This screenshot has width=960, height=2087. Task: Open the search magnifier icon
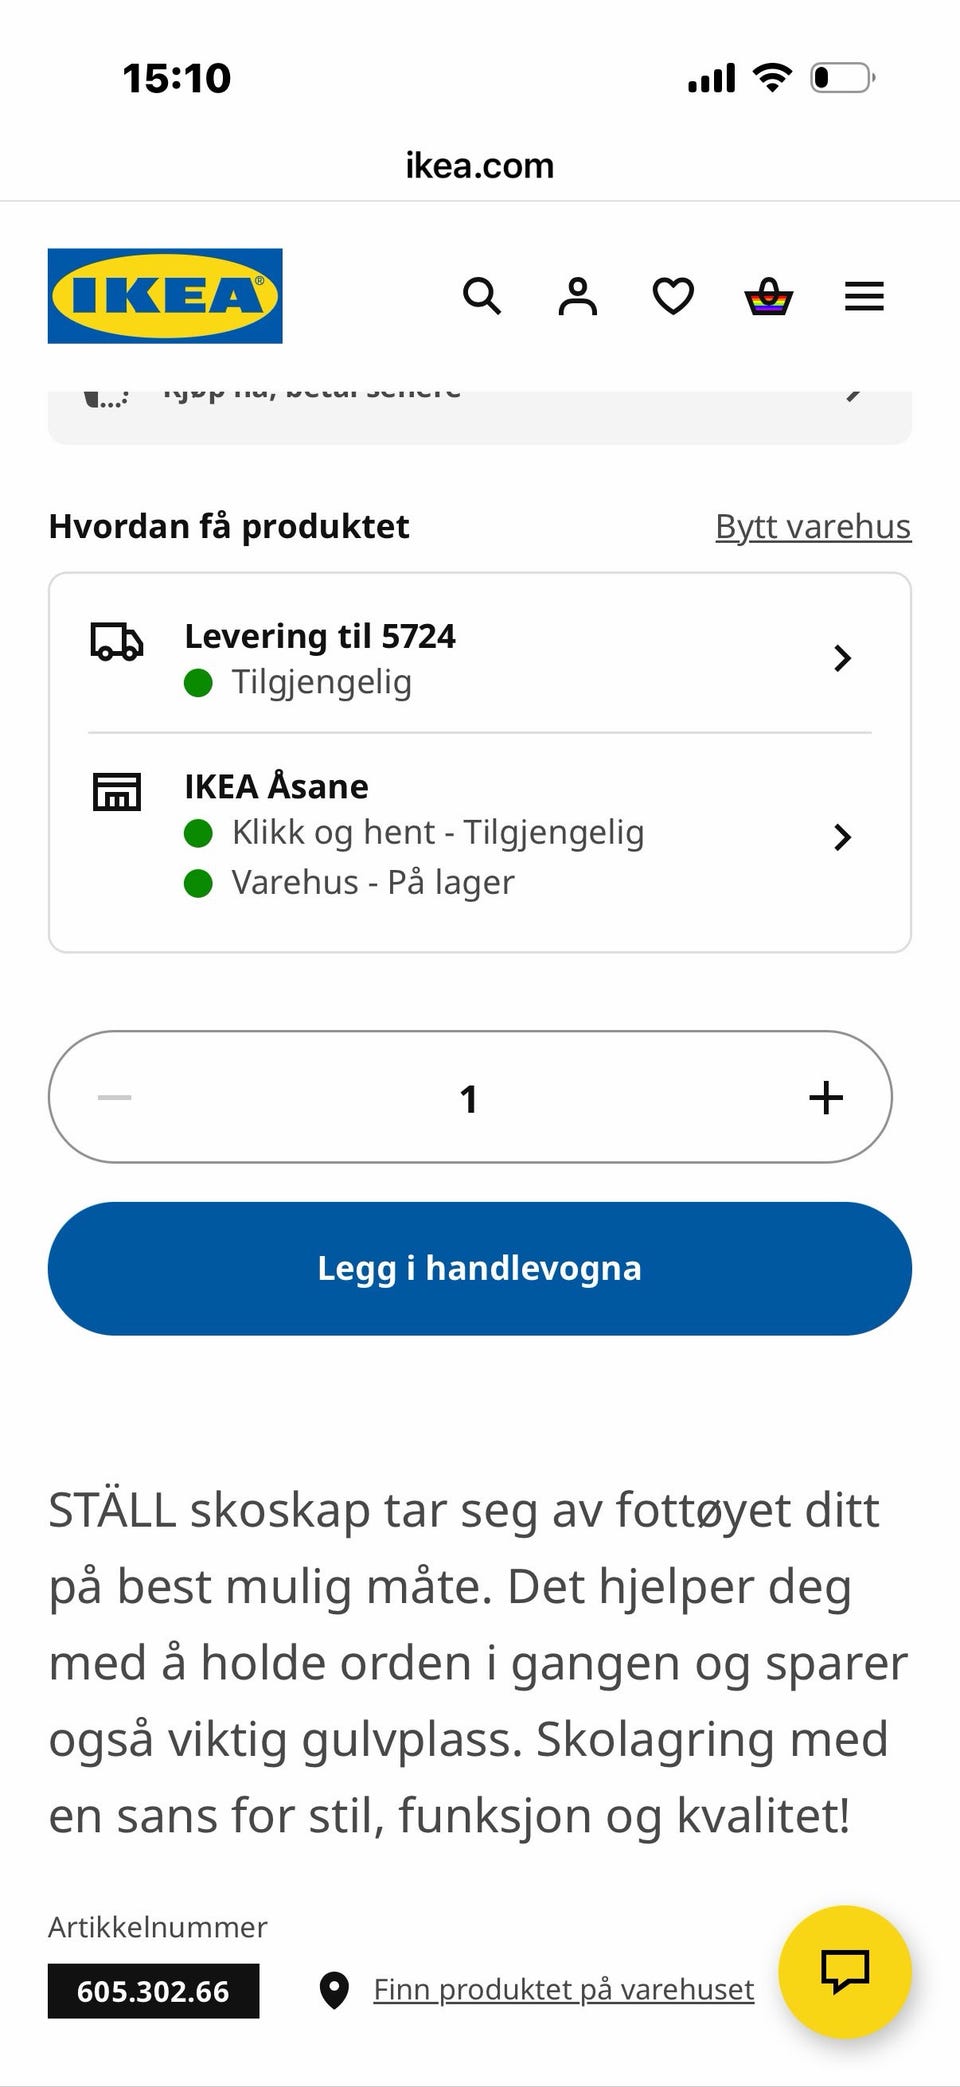pyautogui.click(x=481, y=296)
